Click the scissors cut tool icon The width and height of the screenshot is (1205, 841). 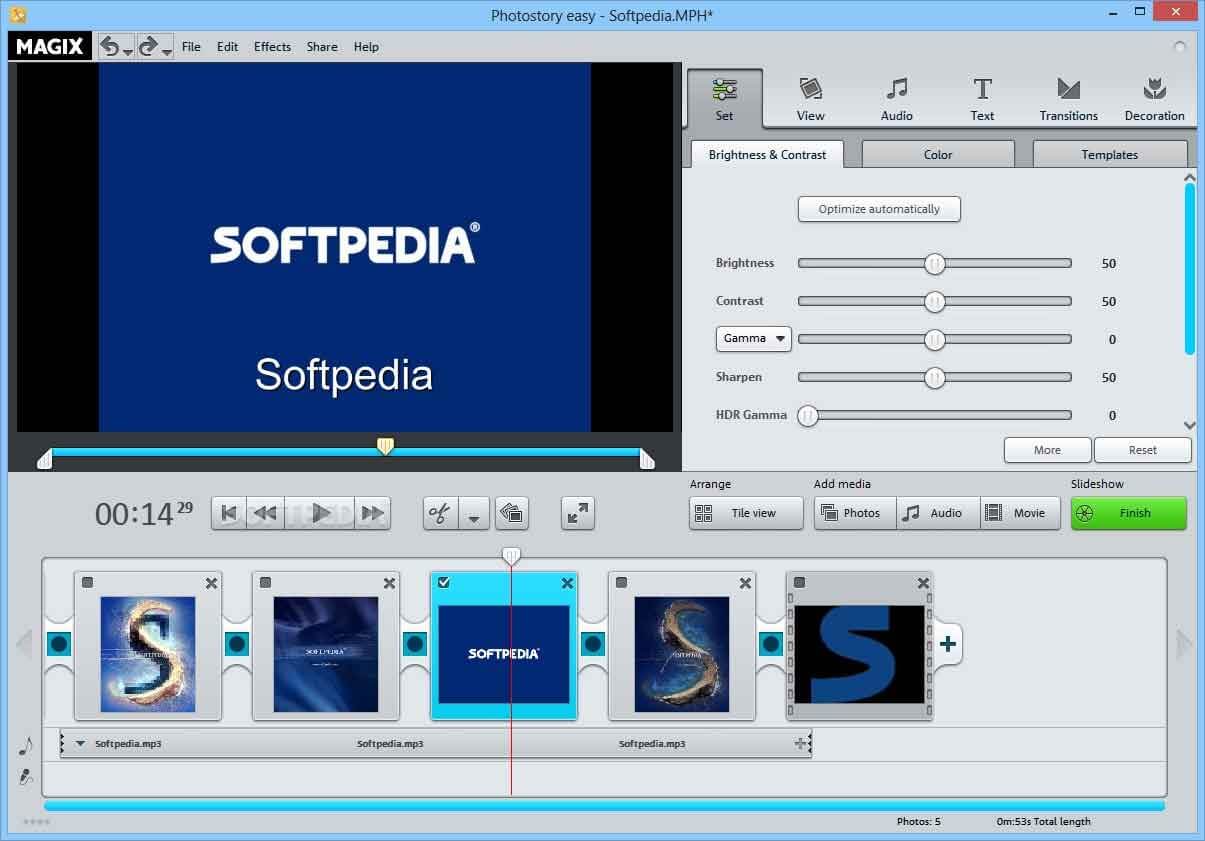click(440, 513)
